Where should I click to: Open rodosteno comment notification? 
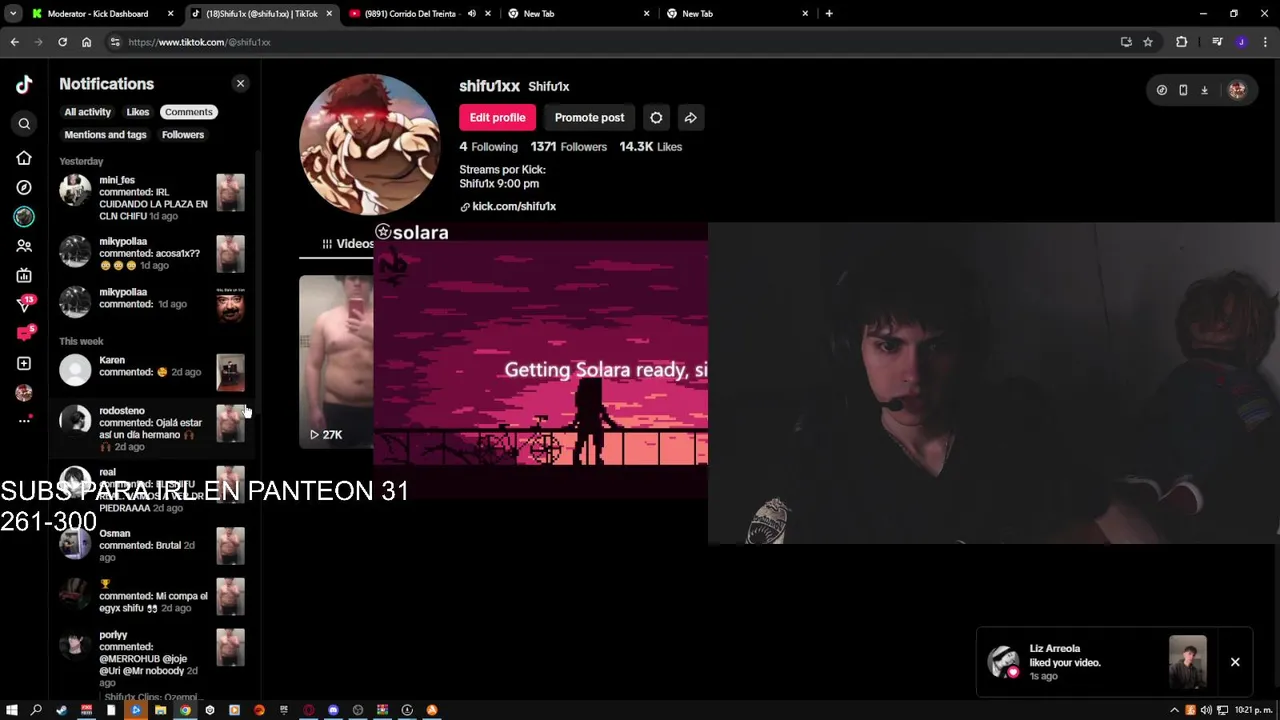tap(152, 428)
